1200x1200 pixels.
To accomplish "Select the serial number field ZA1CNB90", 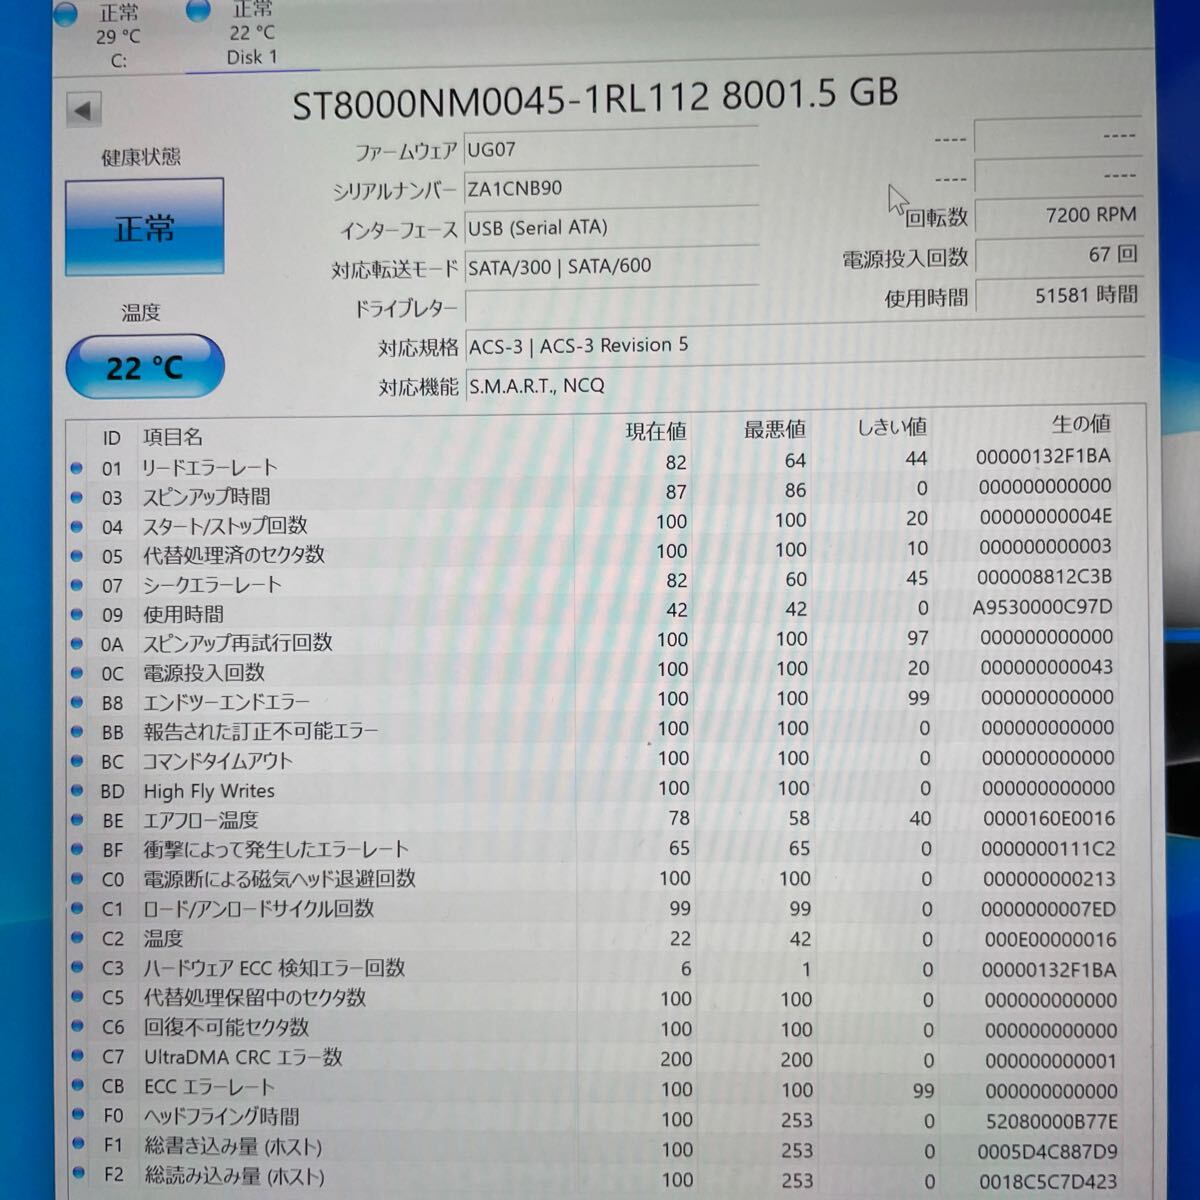I will click(x=611, y=188).
